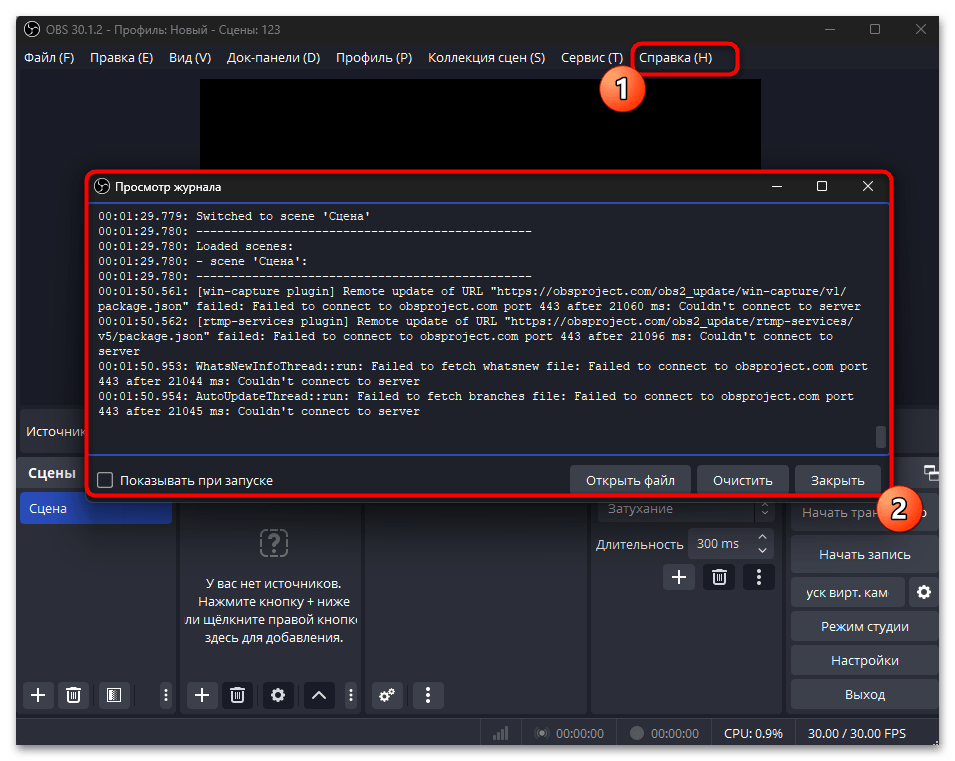
Task: Click Начать трансляцию button
Action: (x=839, y=513)
